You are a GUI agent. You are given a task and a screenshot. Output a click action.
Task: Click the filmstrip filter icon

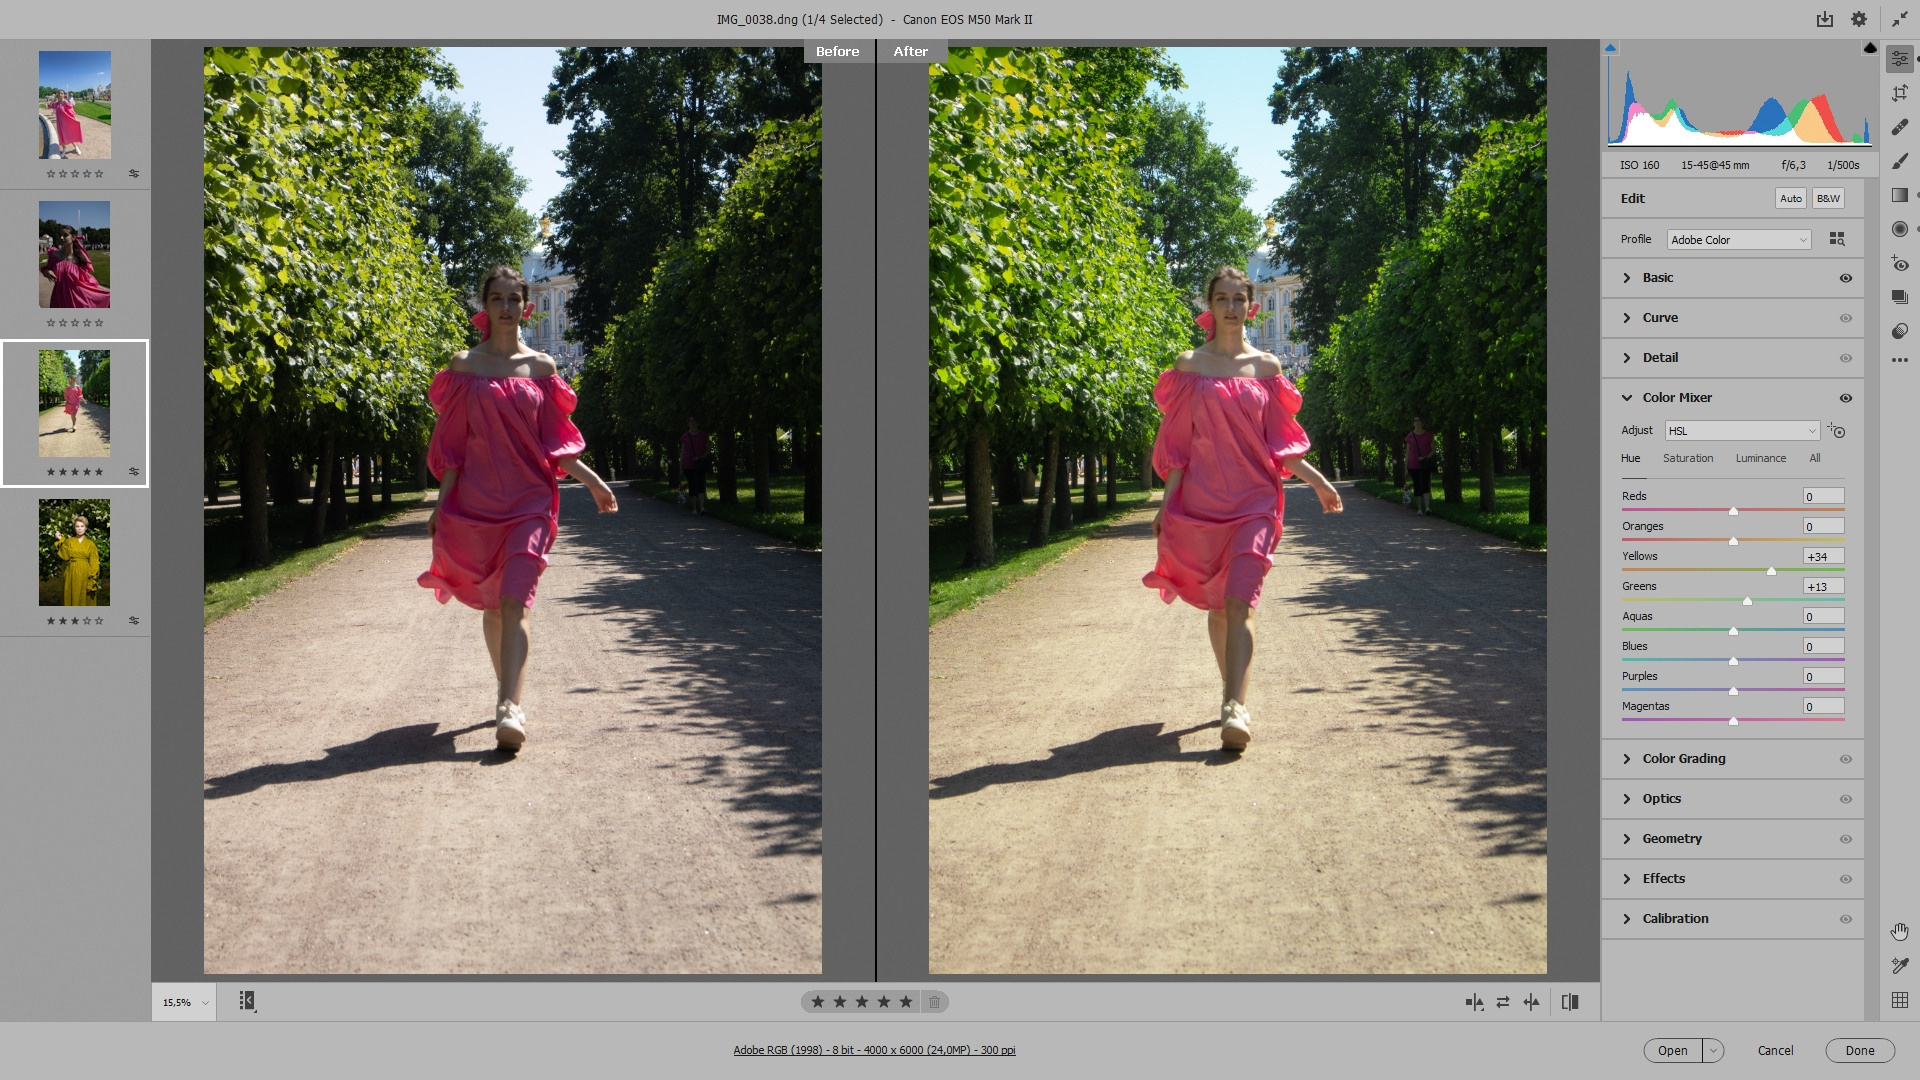(x=247, y=1001)
